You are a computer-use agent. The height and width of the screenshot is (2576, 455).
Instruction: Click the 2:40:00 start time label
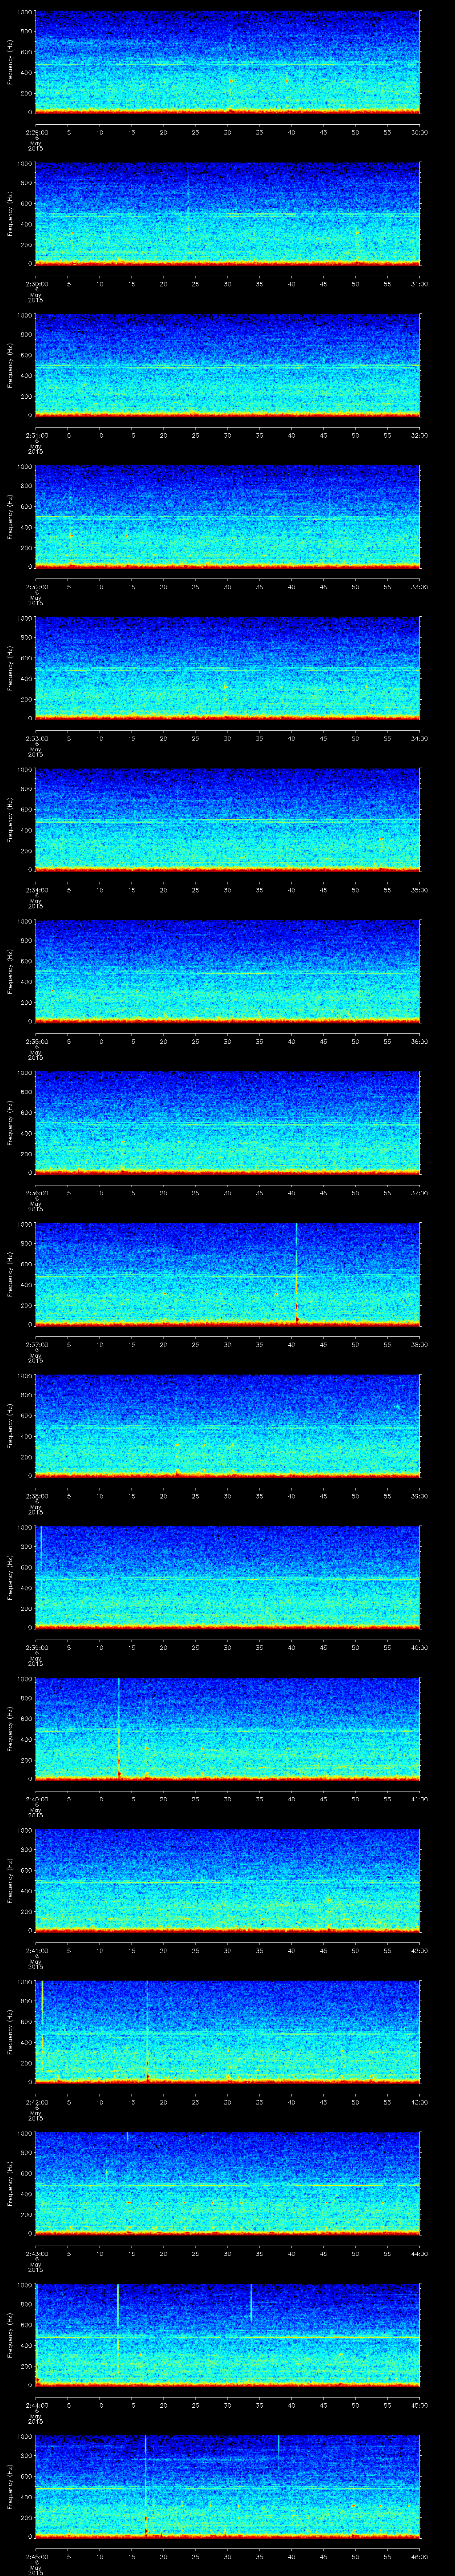point(36,1799)
